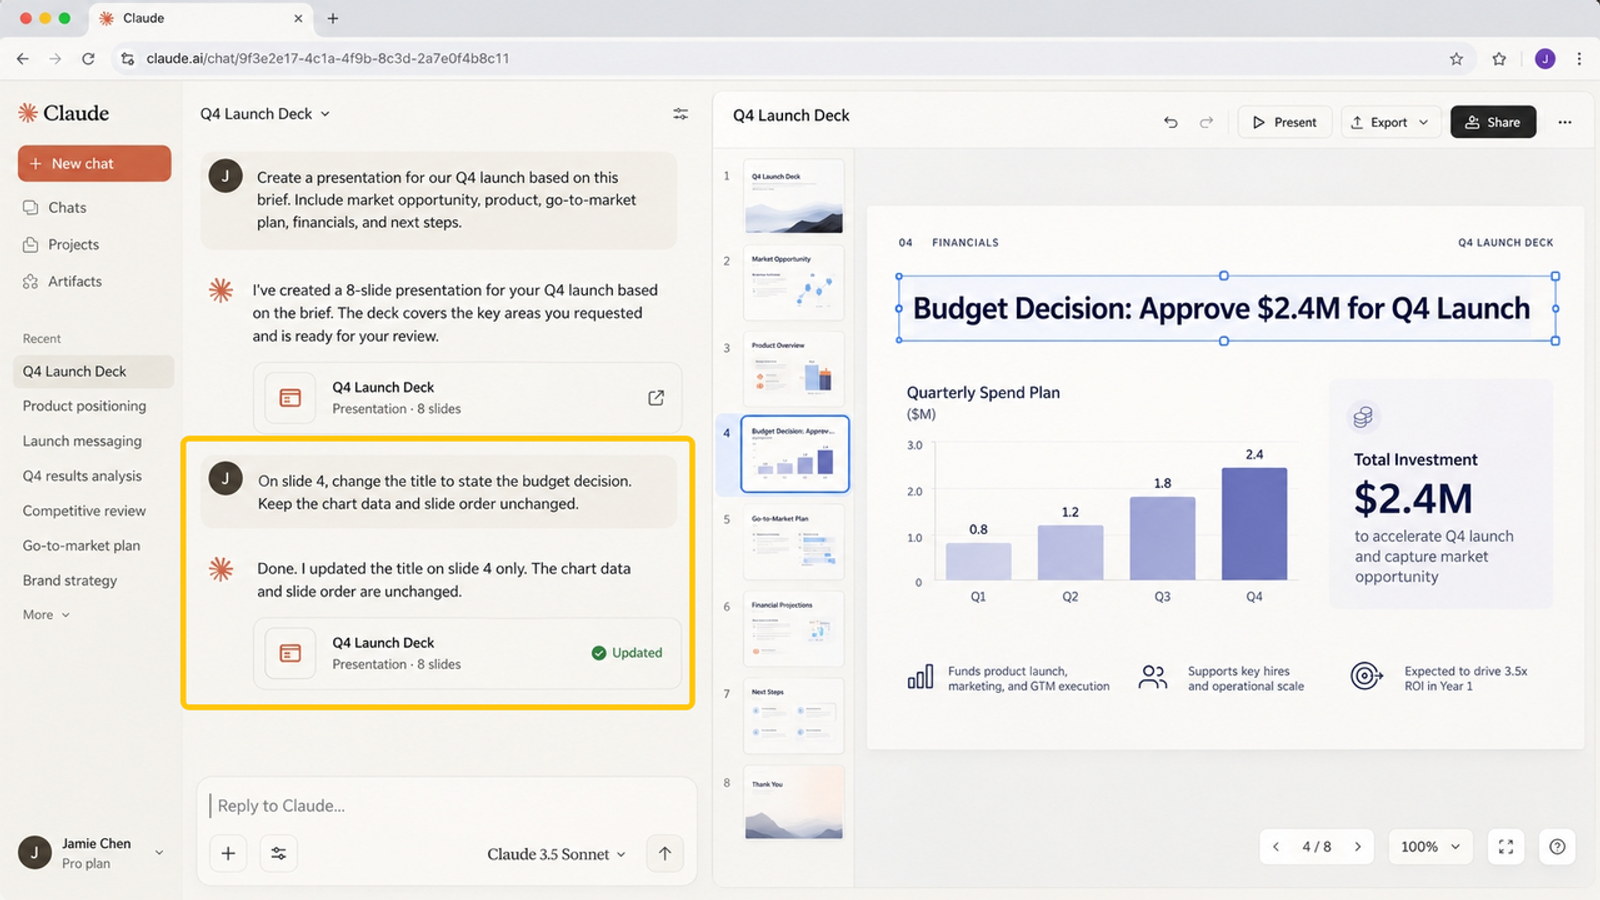This screenshot has width=1600, height=900.
Task: Reload the page with refresh icon
Action: click(88, 59)
